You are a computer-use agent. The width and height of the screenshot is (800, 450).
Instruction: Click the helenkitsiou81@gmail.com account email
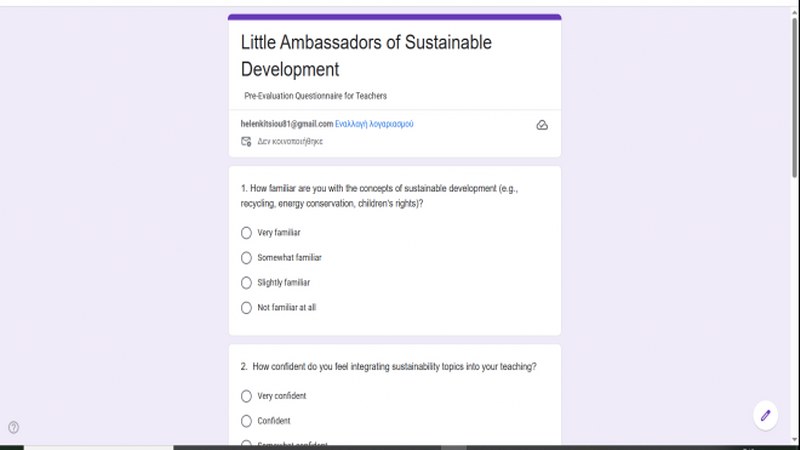[287, 124]
